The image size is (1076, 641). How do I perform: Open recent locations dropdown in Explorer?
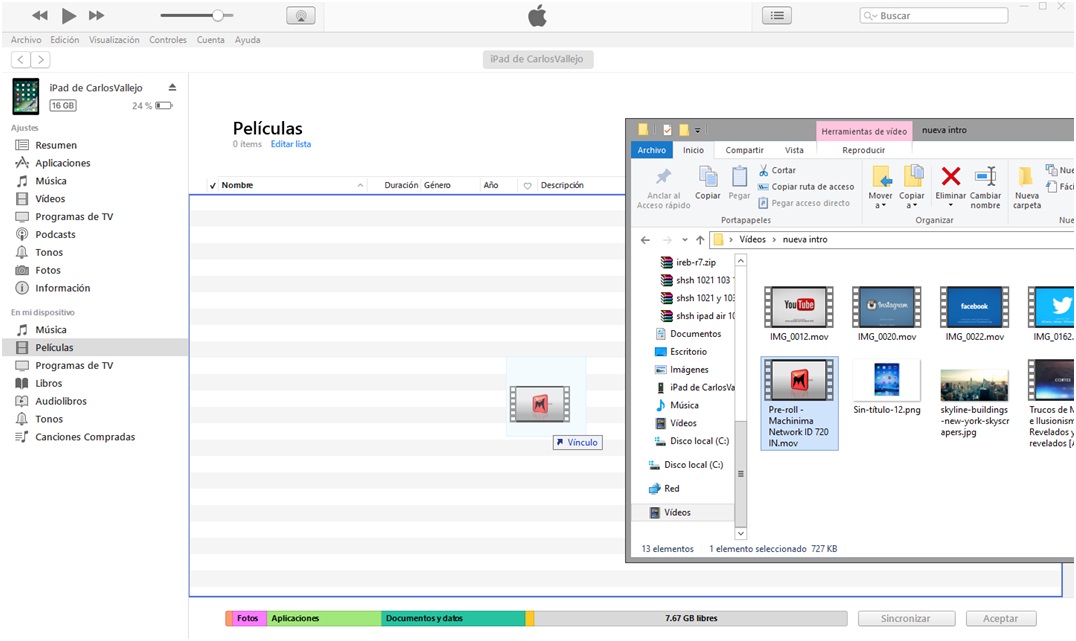685,240
